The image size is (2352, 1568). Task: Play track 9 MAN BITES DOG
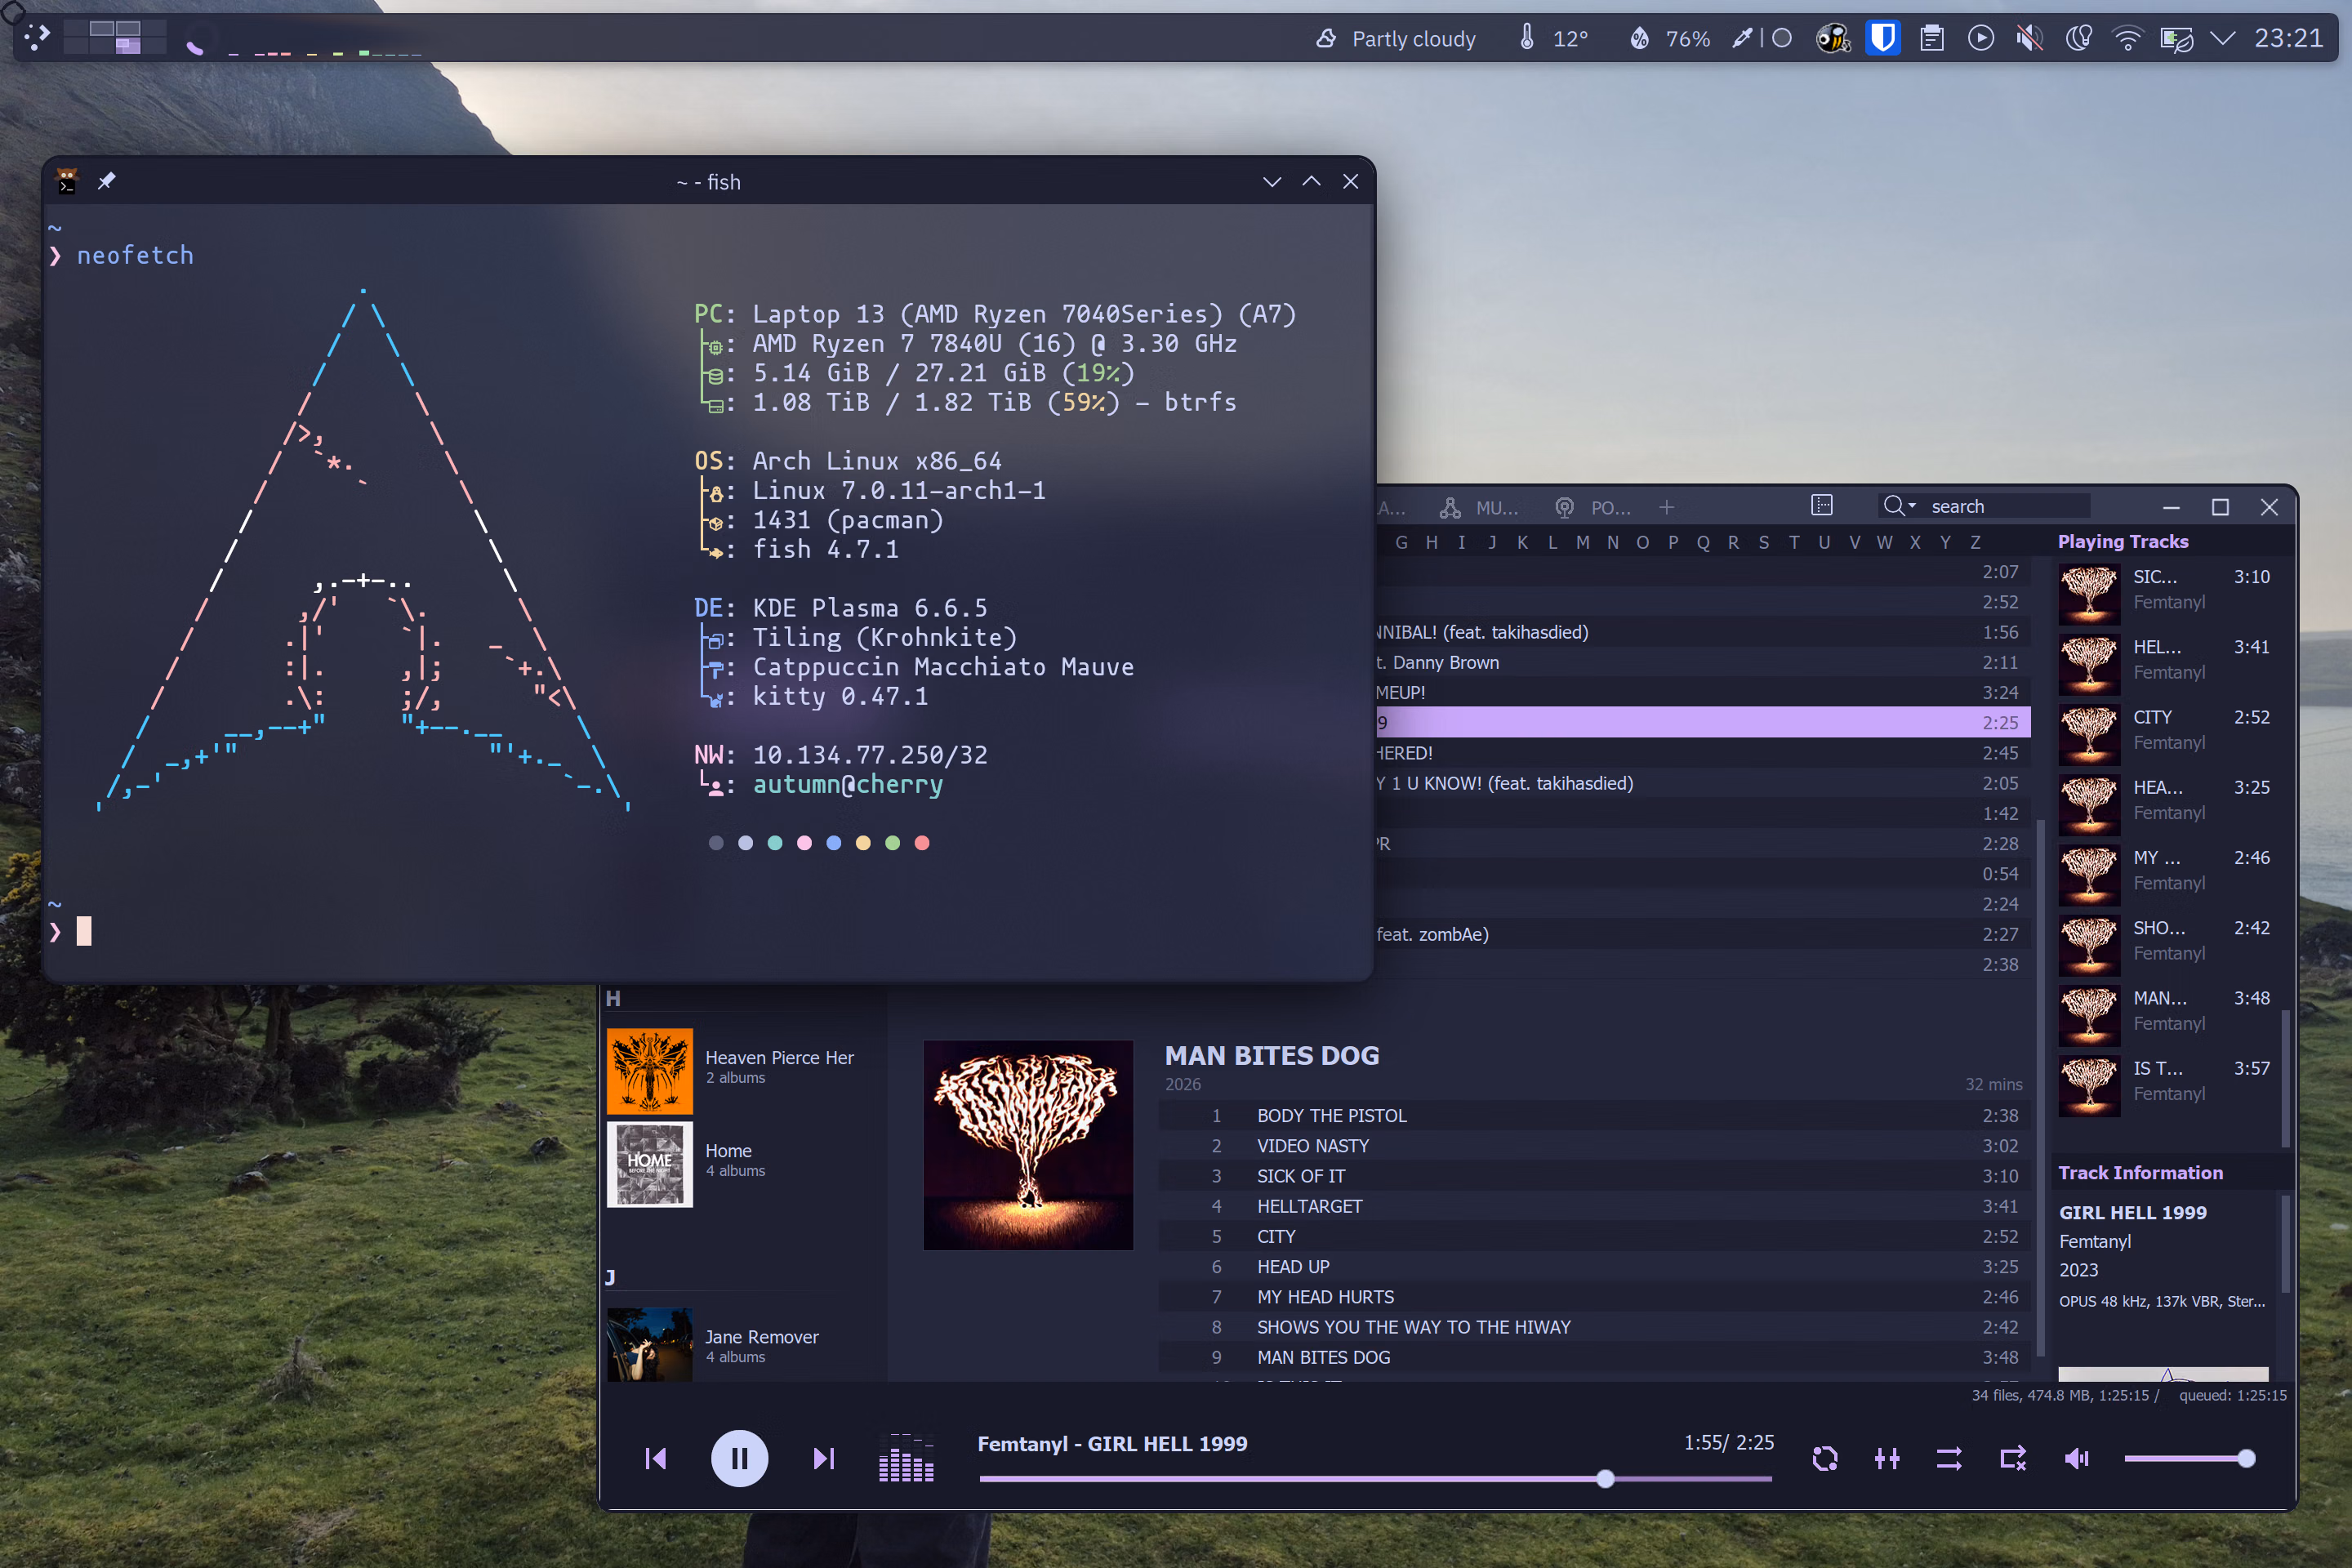(1594, 1357)
